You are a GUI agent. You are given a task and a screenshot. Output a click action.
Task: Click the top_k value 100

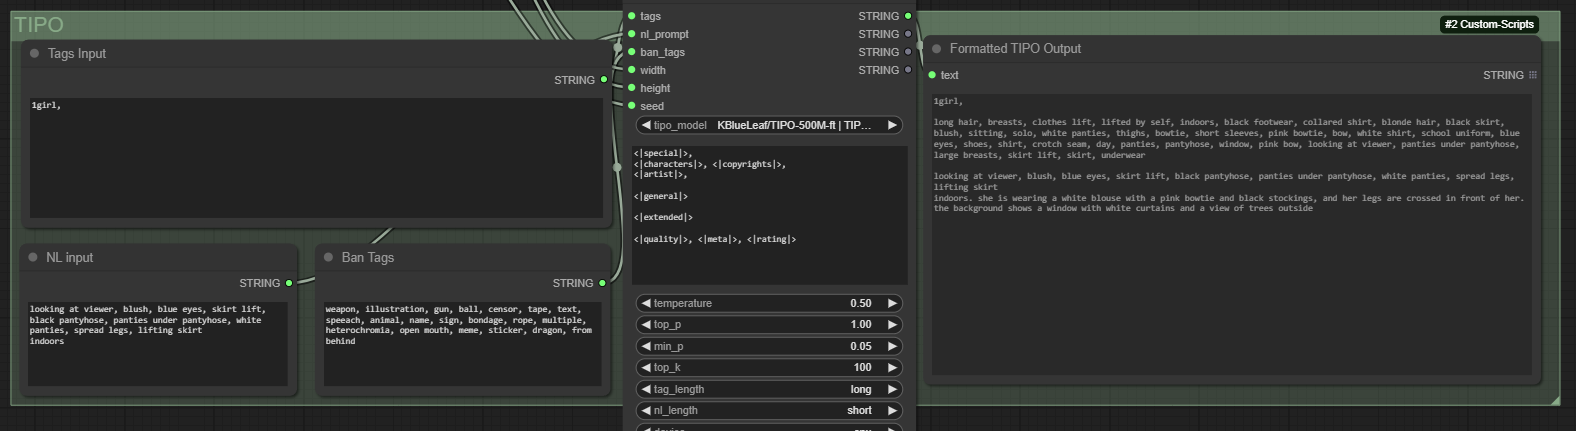pos(863,367)
